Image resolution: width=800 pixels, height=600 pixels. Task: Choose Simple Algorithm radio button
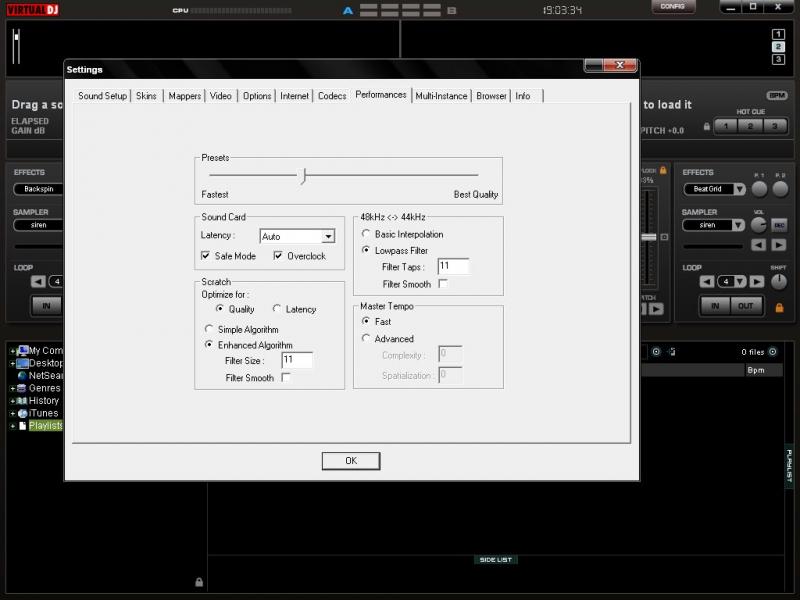click(209, 329)
